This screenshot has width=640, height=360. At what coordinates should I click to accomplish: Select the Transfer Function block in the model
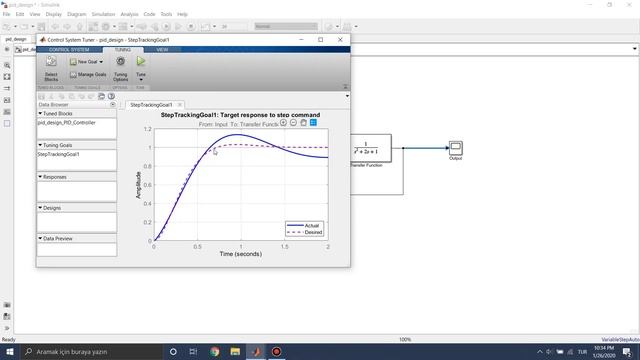[371, 148]
